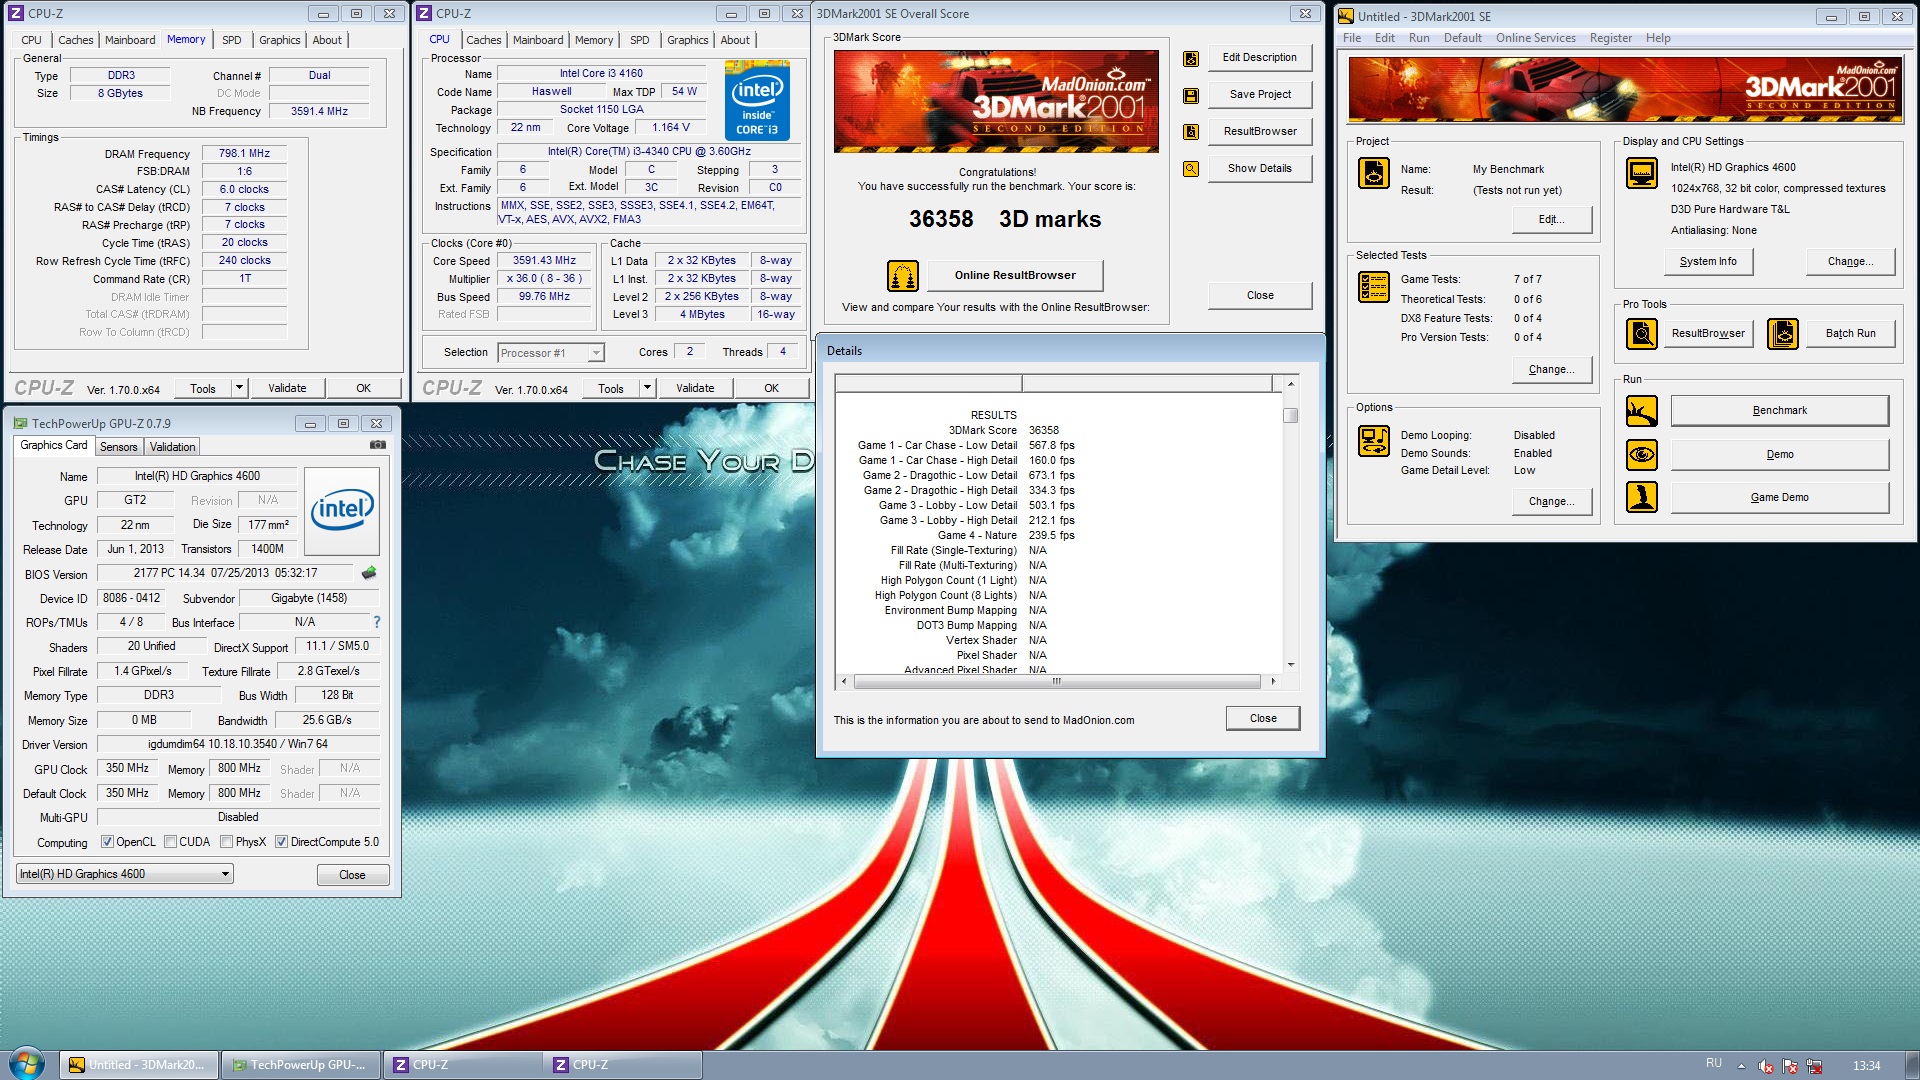
Task: Open Tools dropdown arrow in CPU-Z CPU window
Action: pyautogui.click(x=647, y=388)
